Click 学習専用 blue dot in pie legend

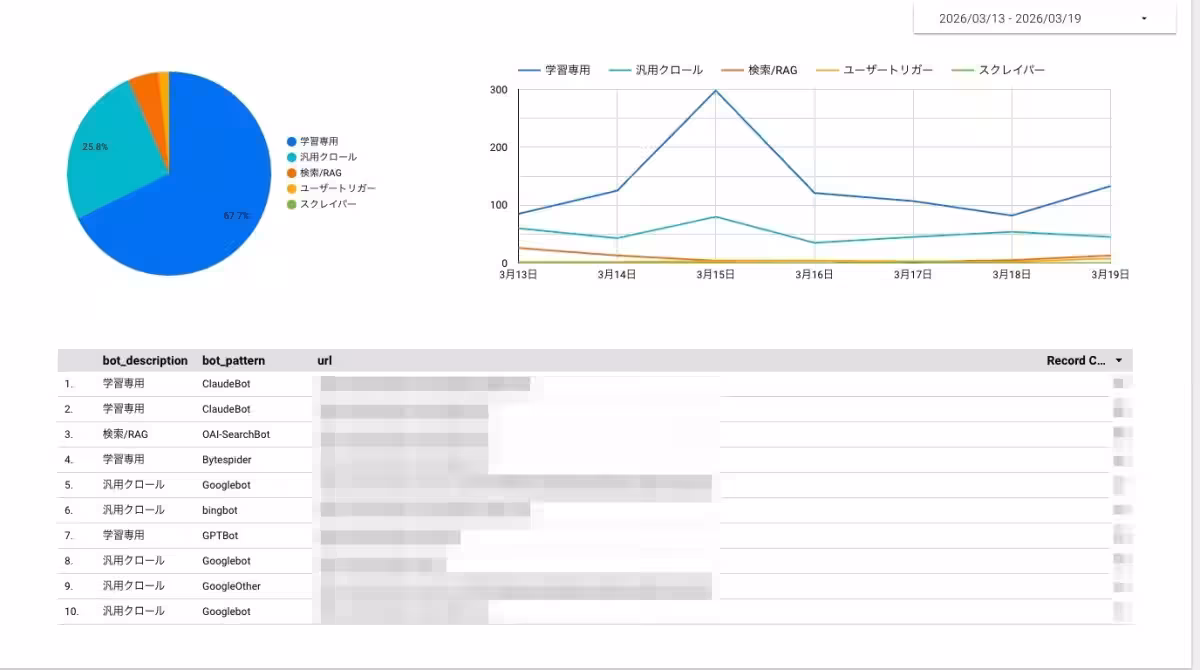(x=292, y=142)
